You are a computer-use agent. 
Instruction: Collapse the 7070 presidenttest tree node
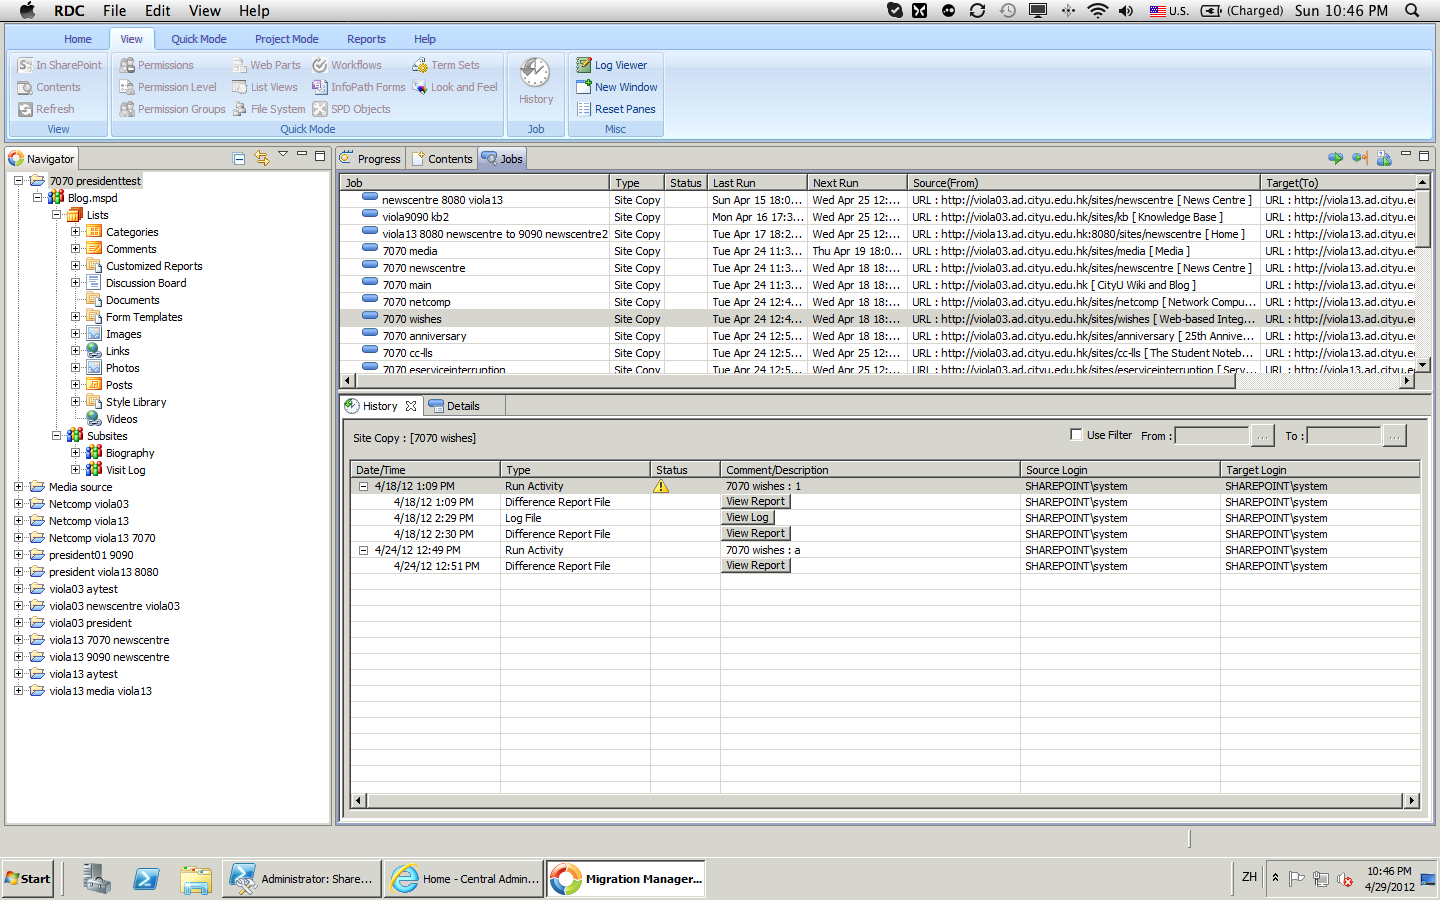(18, 181)
